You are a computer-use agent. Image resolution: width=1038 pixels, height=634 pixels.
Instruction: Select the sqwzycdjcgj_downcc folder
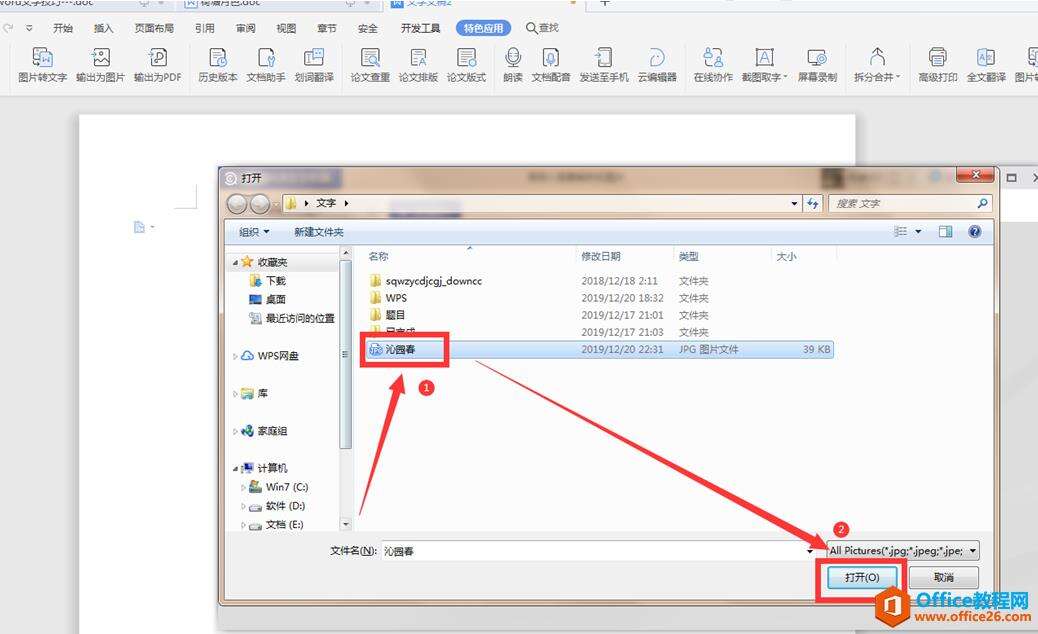click(426, 281)
